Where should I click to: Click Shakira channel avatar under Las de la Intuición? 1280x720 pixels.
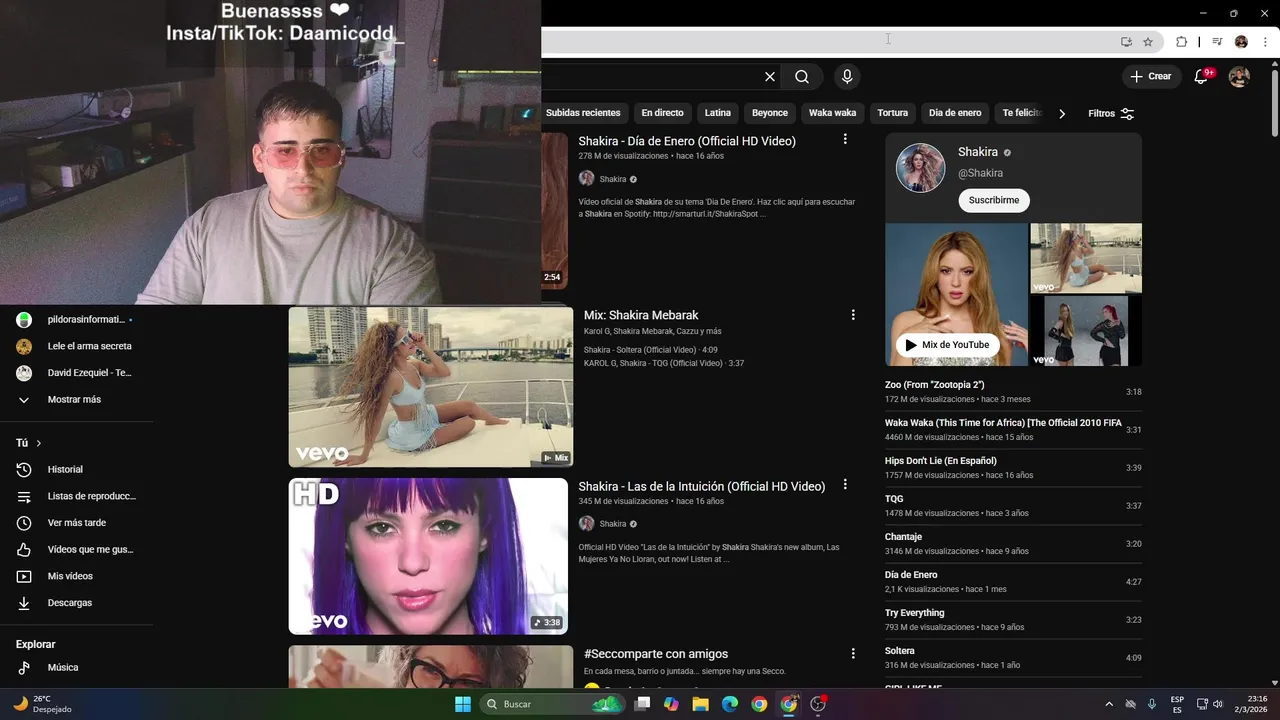click(586, 524)
